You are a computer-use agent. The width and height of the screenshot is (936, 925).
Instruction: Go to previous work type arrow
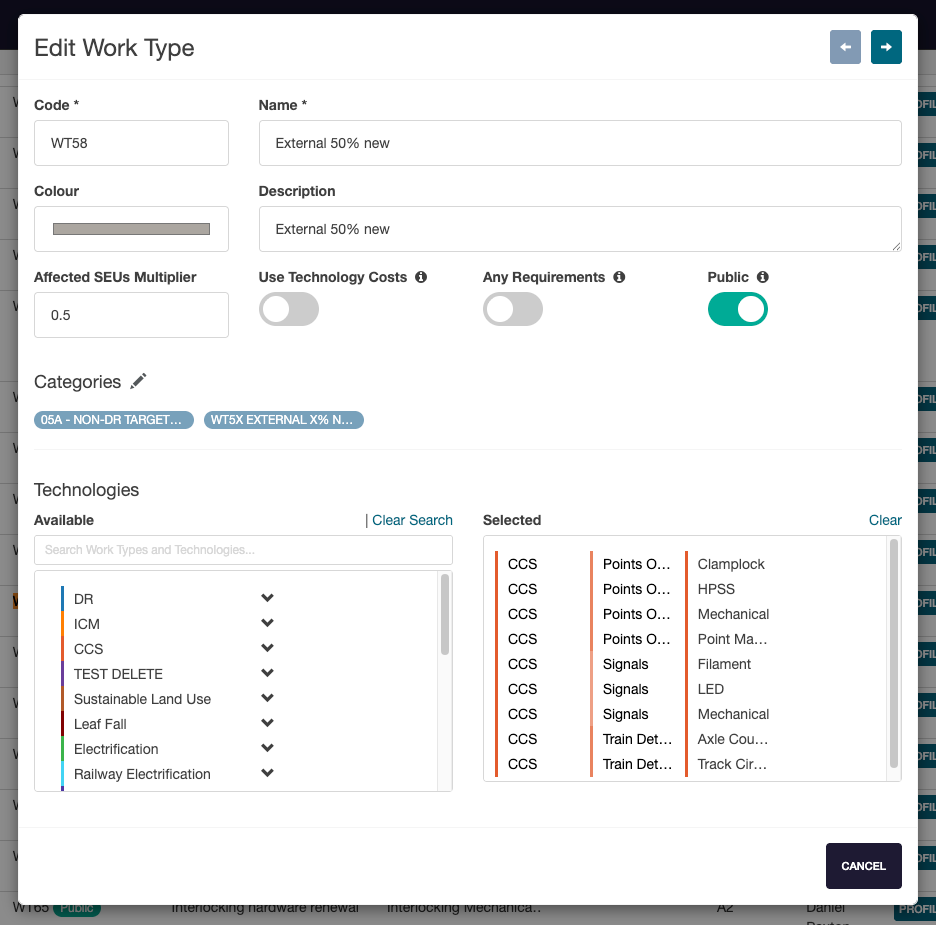tap(845, 47)
